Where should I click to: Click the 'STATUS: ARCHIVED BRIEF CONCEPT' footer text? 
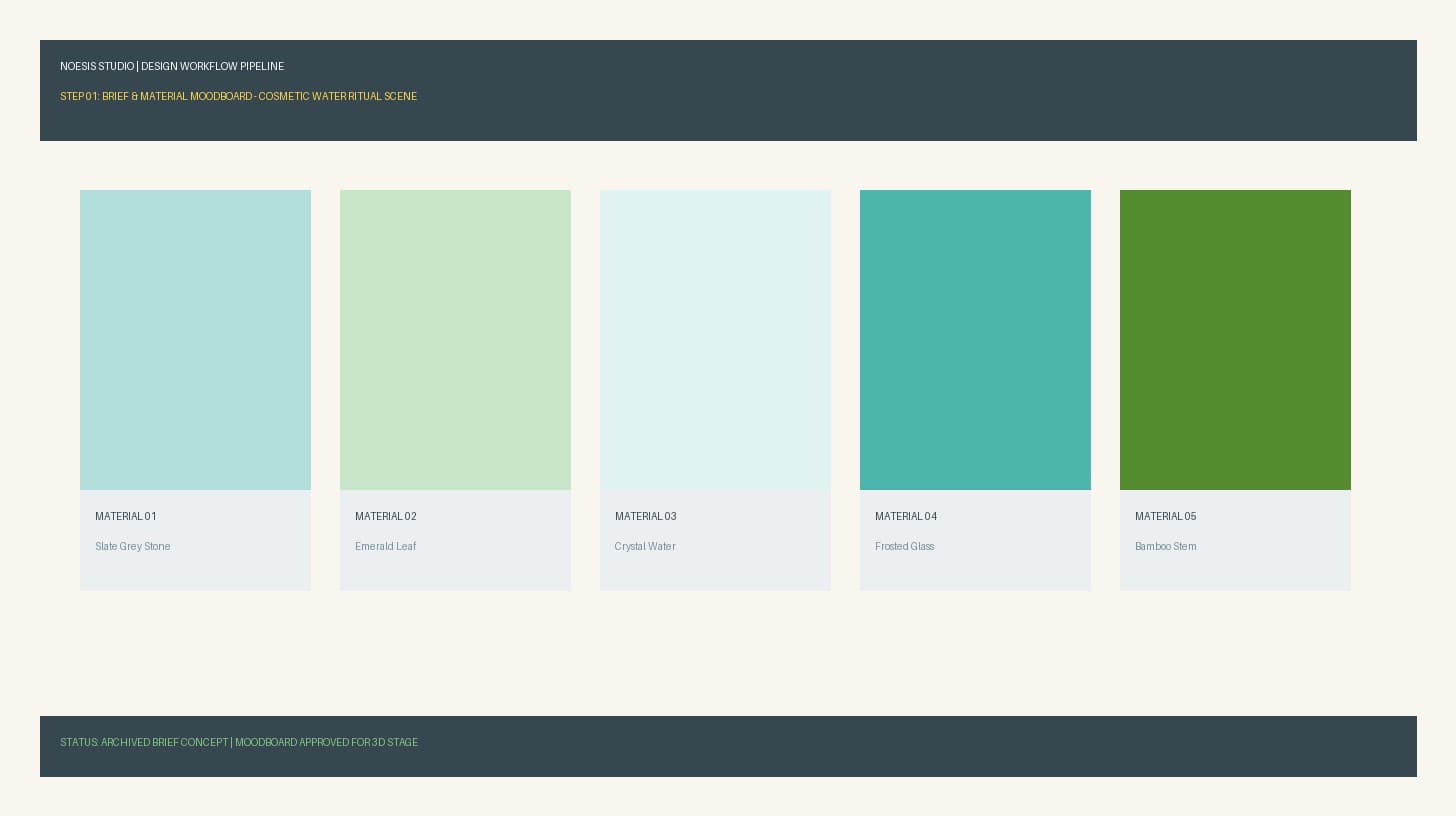click(x=144, y=742)
